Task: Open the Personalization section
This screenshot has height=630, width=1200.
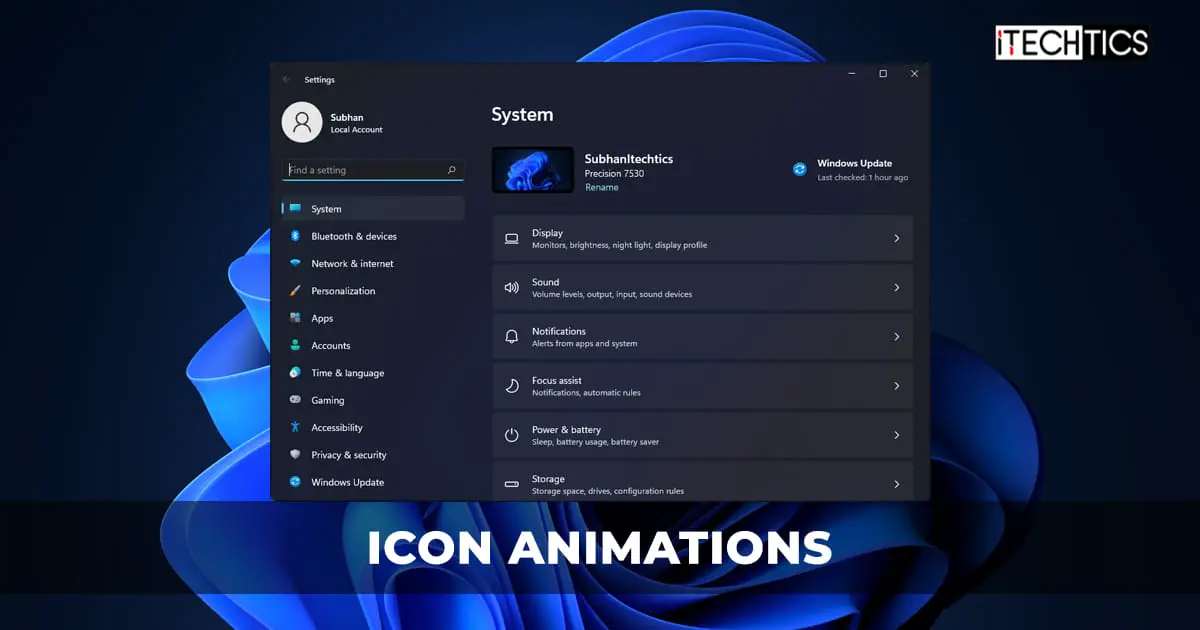Action: point(373,291)
